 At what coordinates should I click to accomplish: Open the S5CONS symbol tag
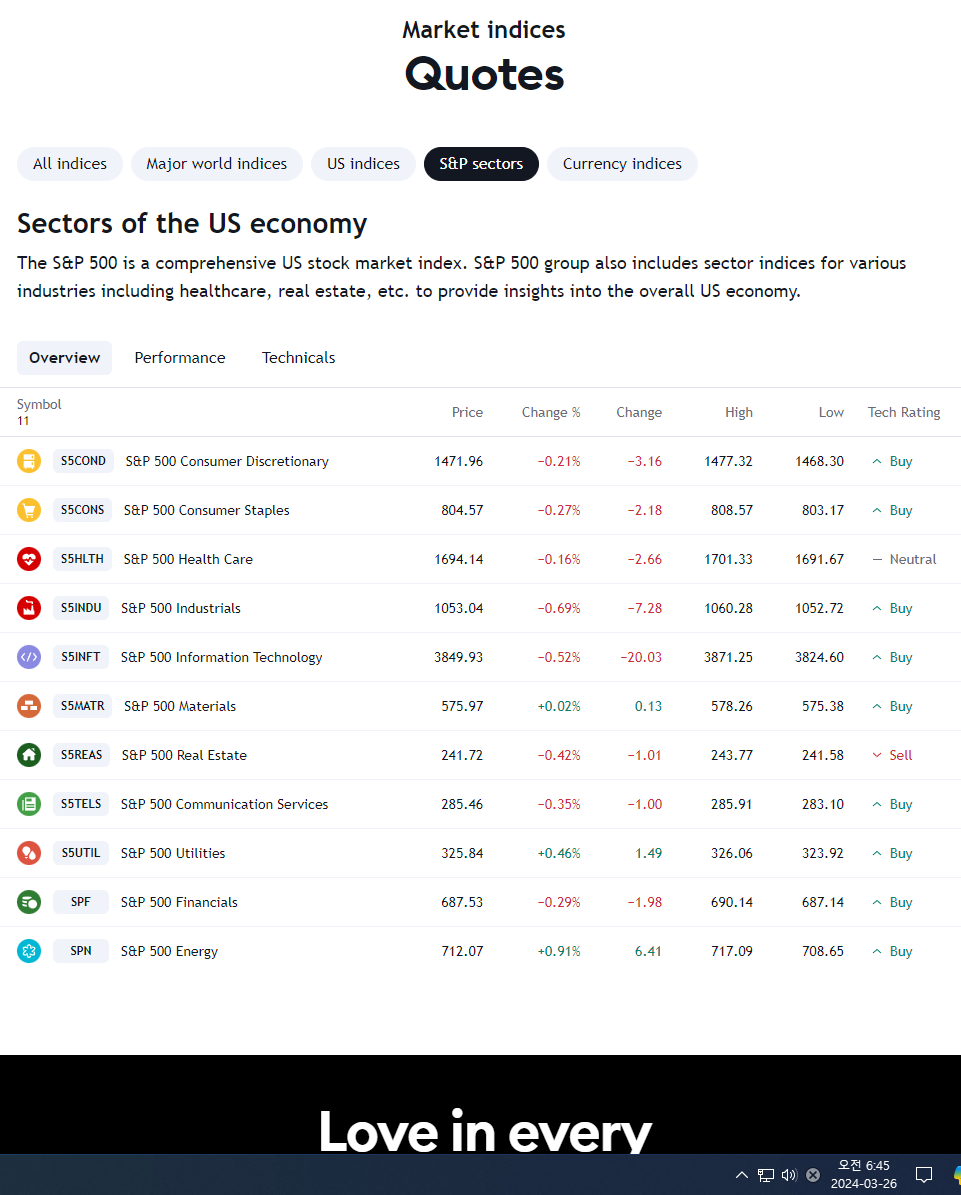pos(82,510)
